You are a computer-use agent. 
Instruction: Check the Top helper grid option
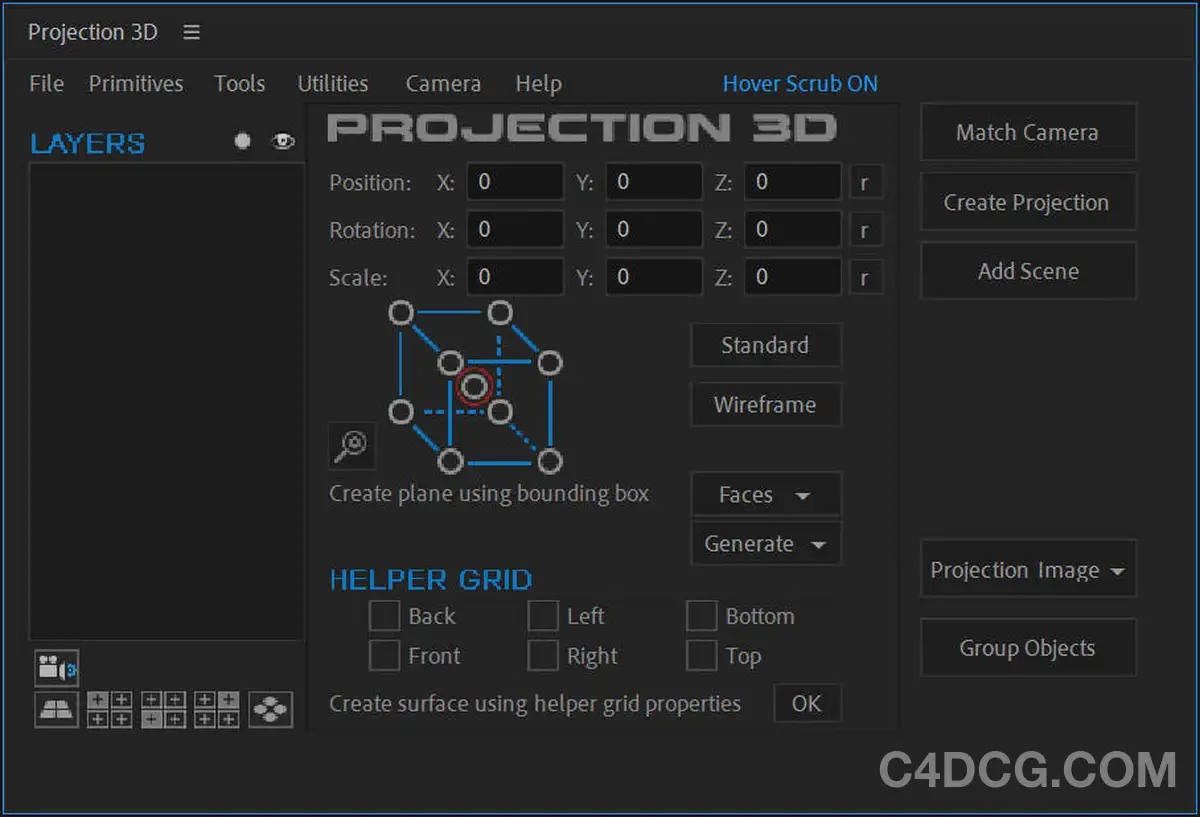701,655
